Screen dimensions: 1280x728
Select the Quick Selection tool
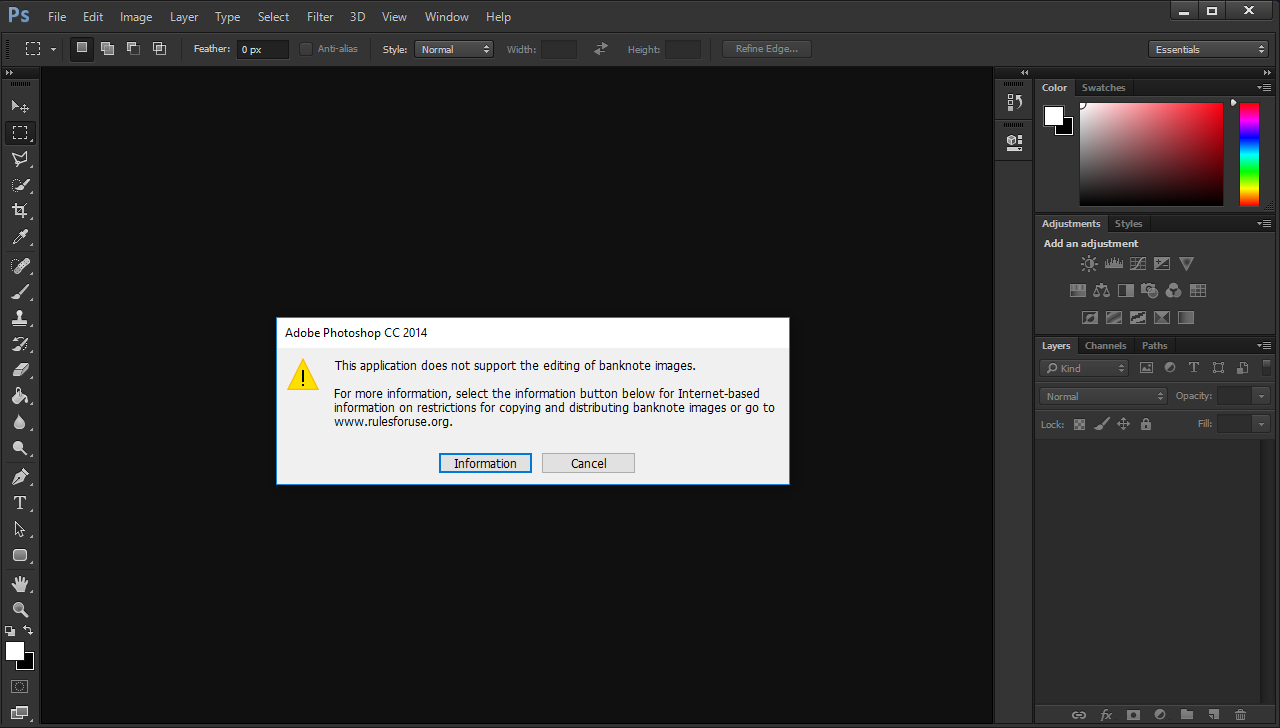pyautogui.click(x=20, y=185)
